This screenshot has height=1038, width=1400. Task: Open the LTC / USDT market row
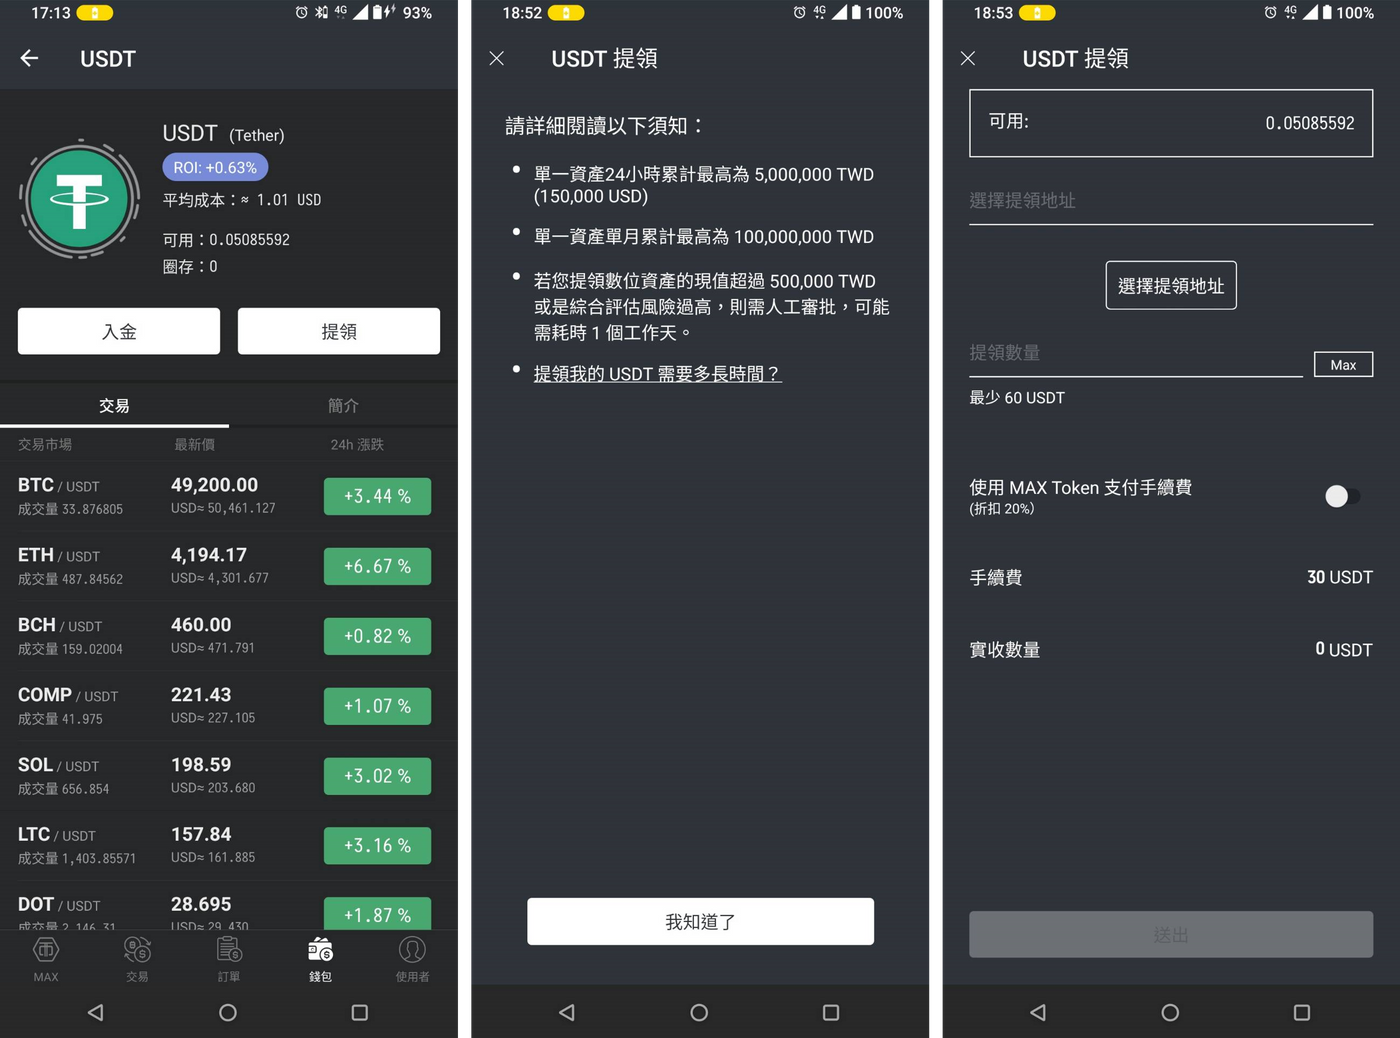[x=229, y=846]
